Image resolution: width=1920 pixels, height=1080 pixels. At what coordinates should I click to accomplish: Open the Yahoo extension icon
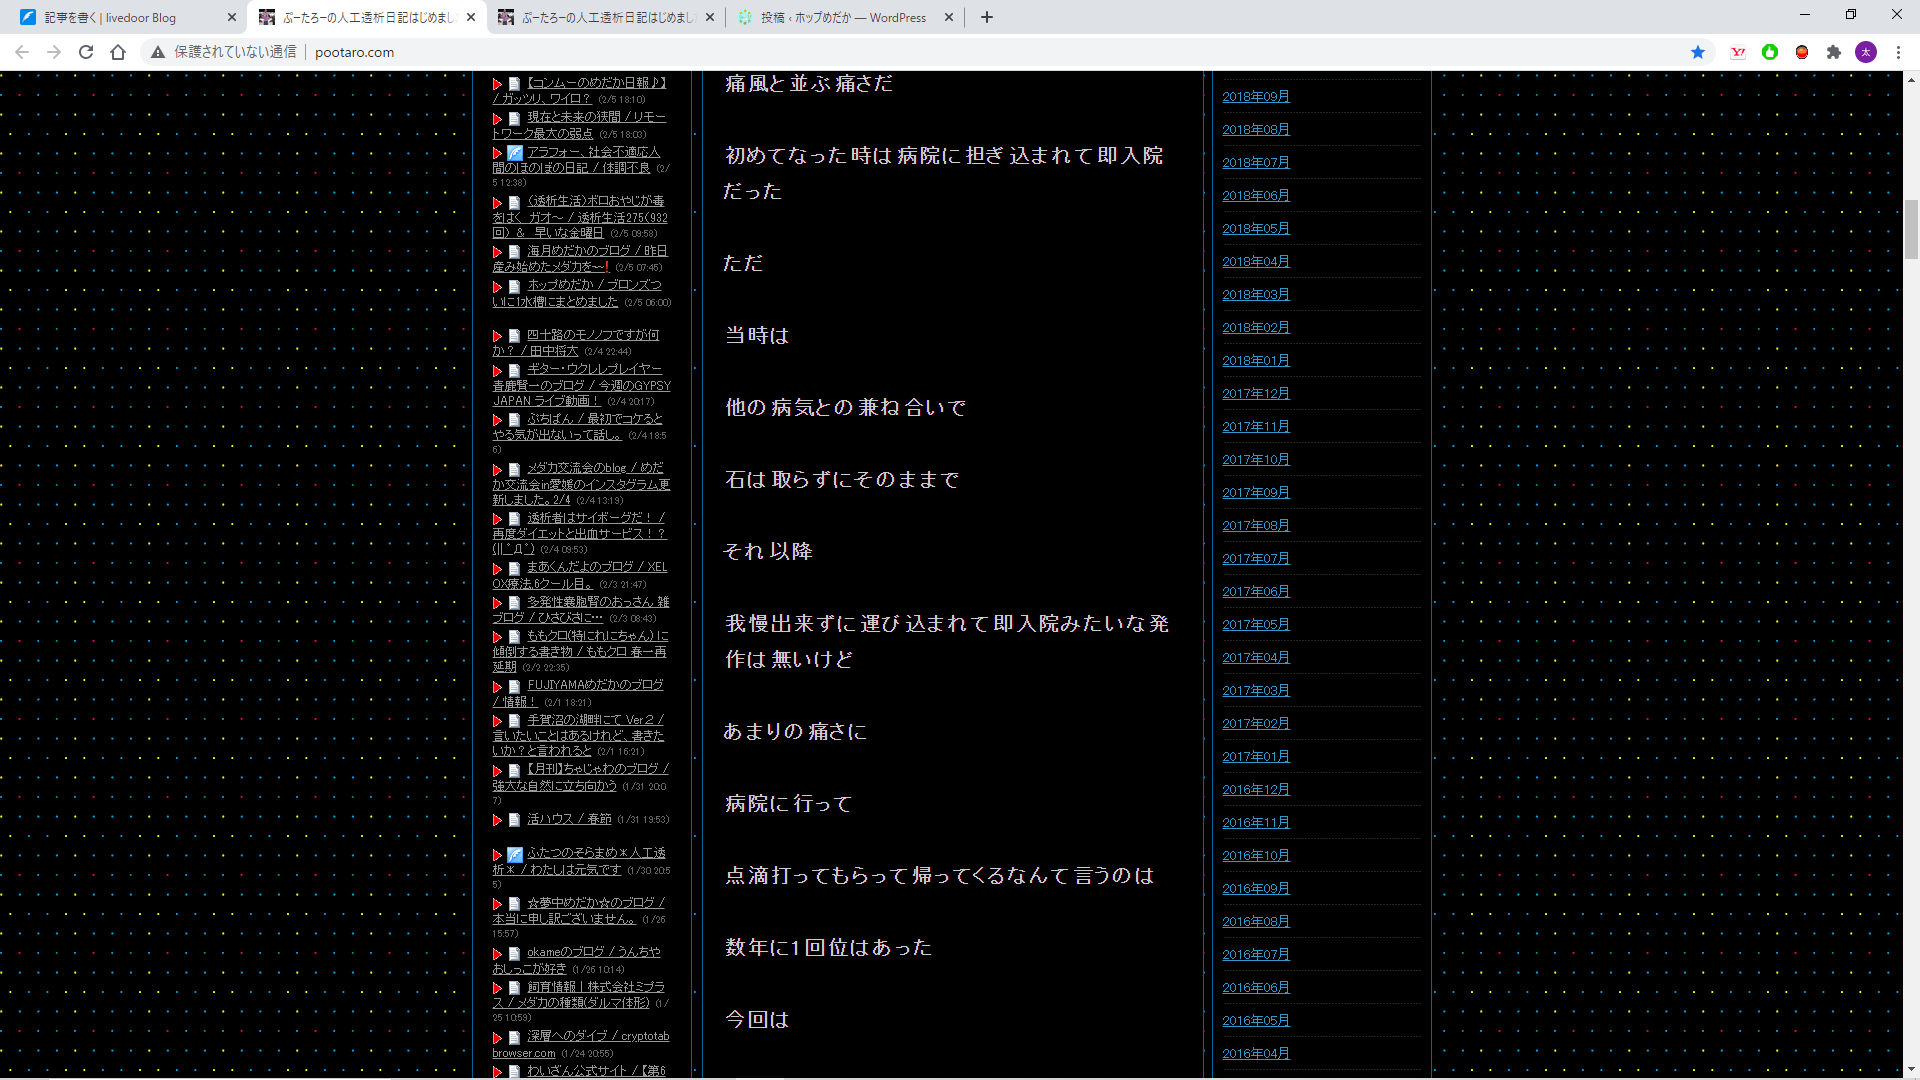point(1738,52)
